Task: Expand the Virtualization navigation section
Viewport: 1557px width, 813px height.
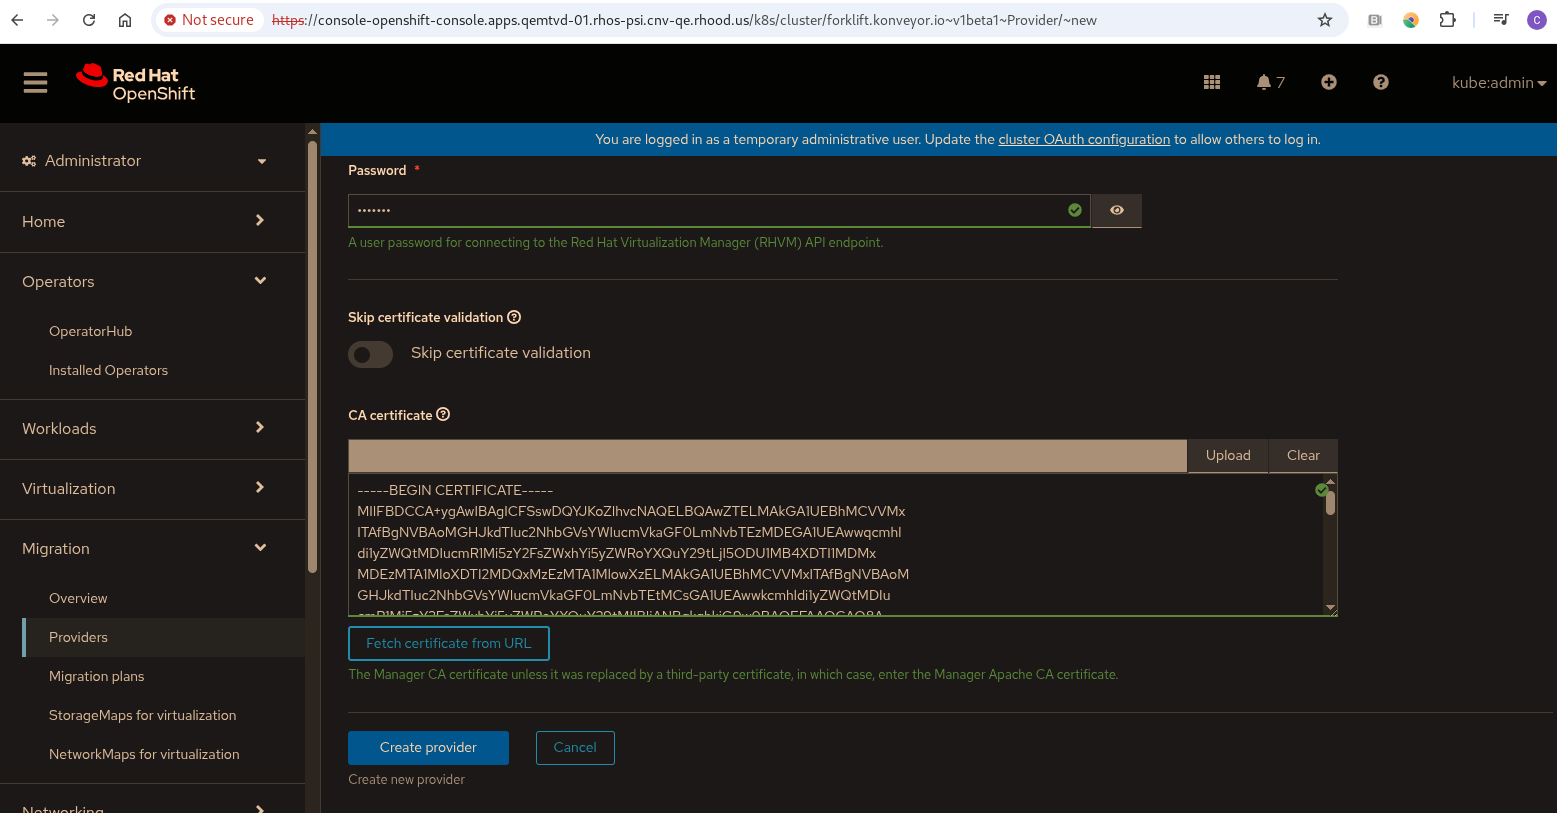Action: 152,488
